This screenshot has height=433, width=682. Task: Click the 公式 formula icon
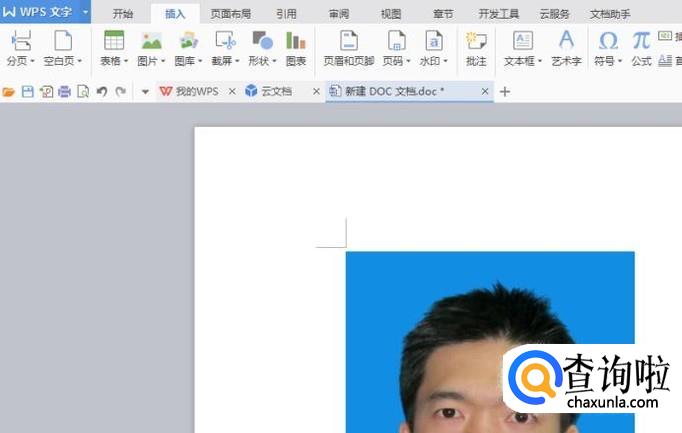641,41
